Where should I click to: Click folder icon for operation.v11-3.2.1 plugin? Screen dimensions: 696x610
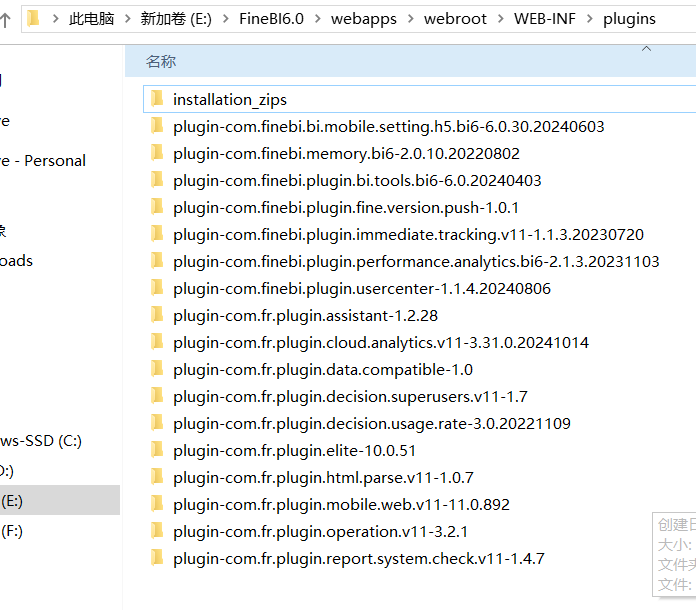pos(157,531)
